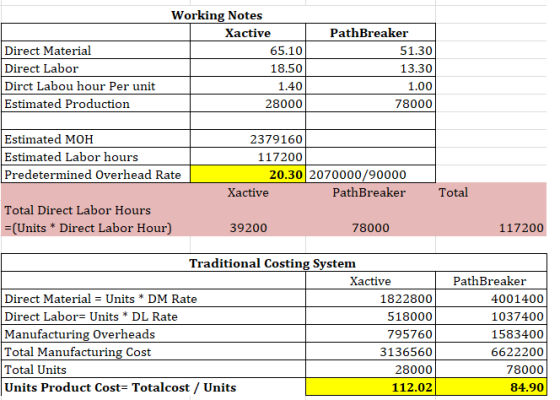Click the PathBreaker header in Working Notes

(x=369, y=33)
